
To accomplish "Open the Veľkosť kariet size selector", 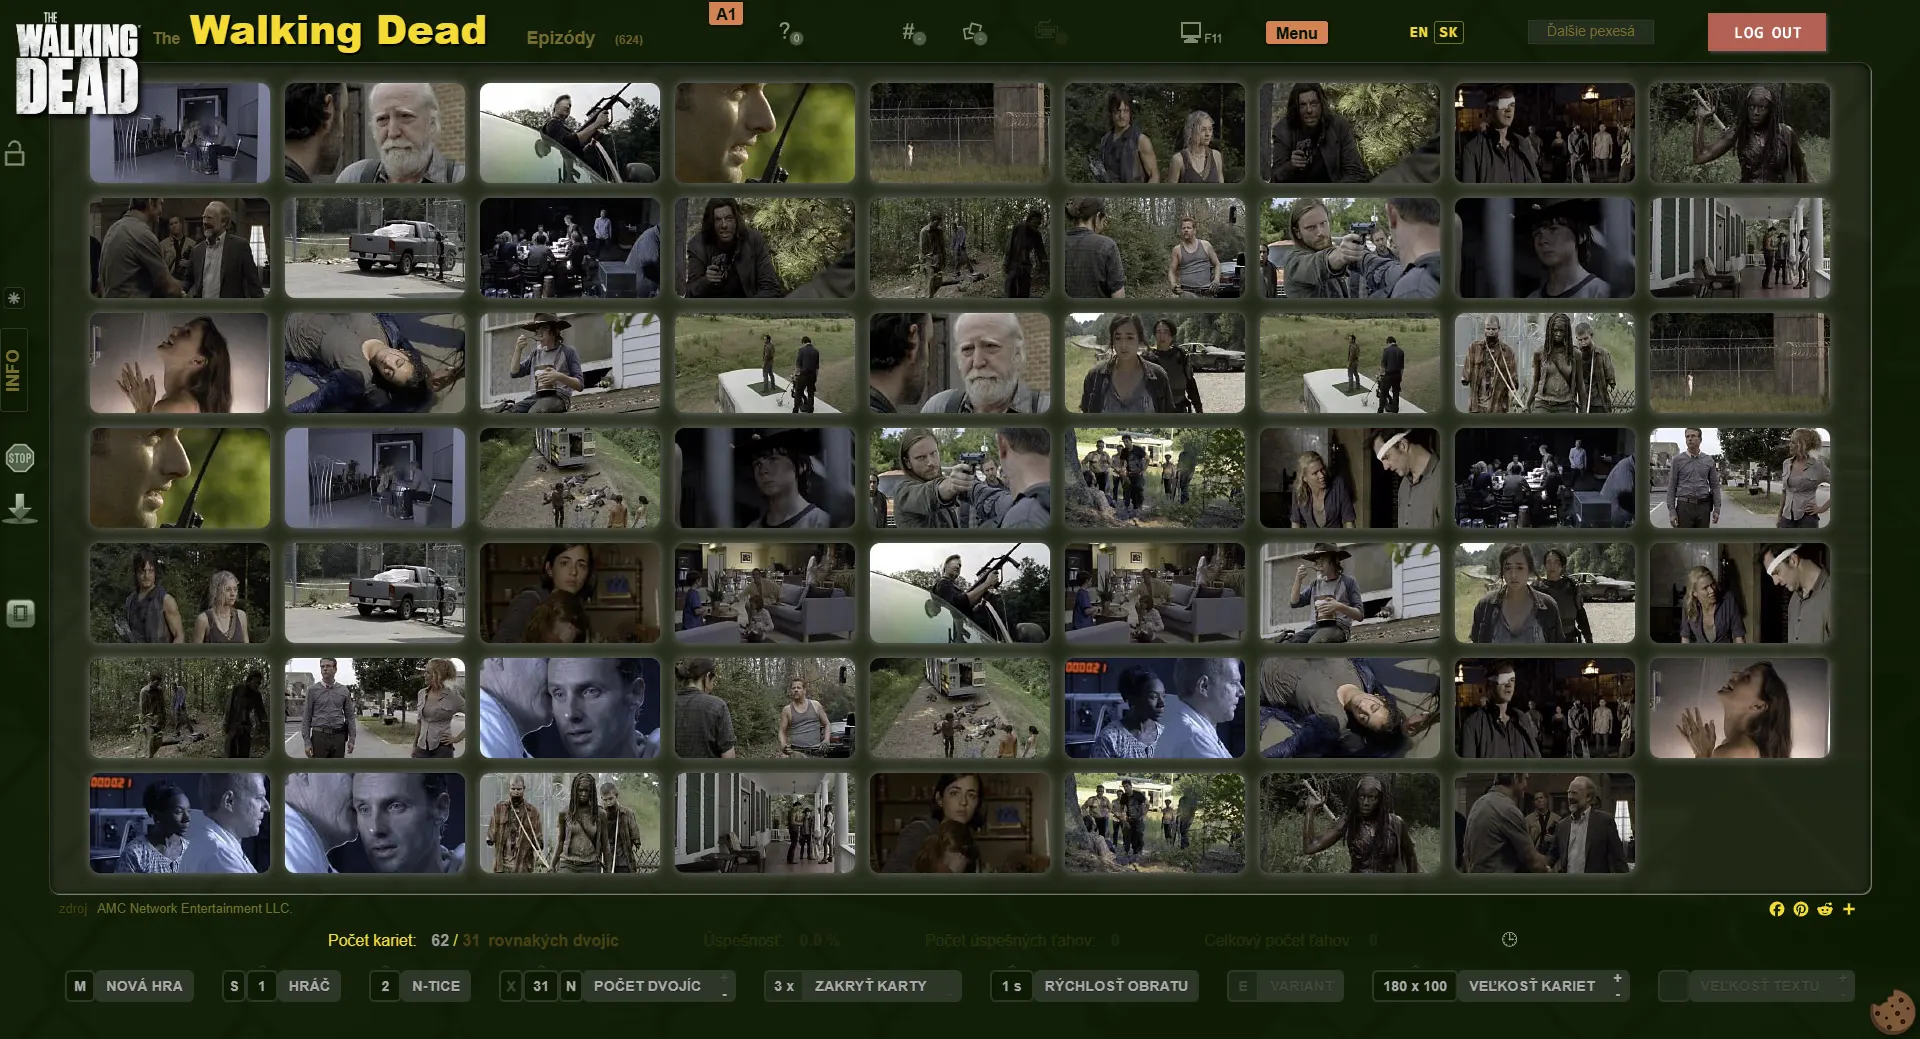I will (x=1531, y=986).
